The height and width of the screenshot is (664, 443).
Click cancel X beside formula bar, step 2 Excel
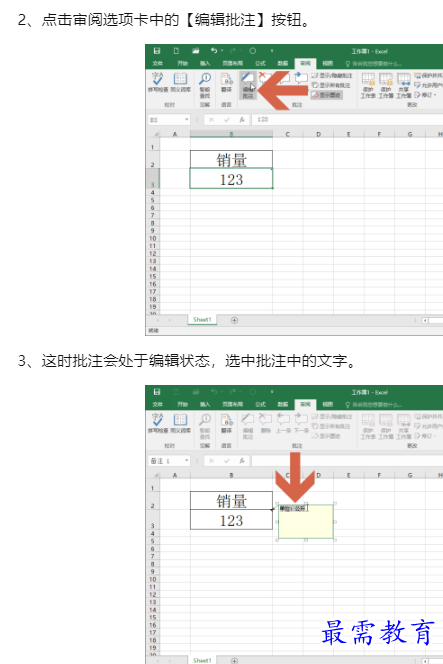(211, 120)
